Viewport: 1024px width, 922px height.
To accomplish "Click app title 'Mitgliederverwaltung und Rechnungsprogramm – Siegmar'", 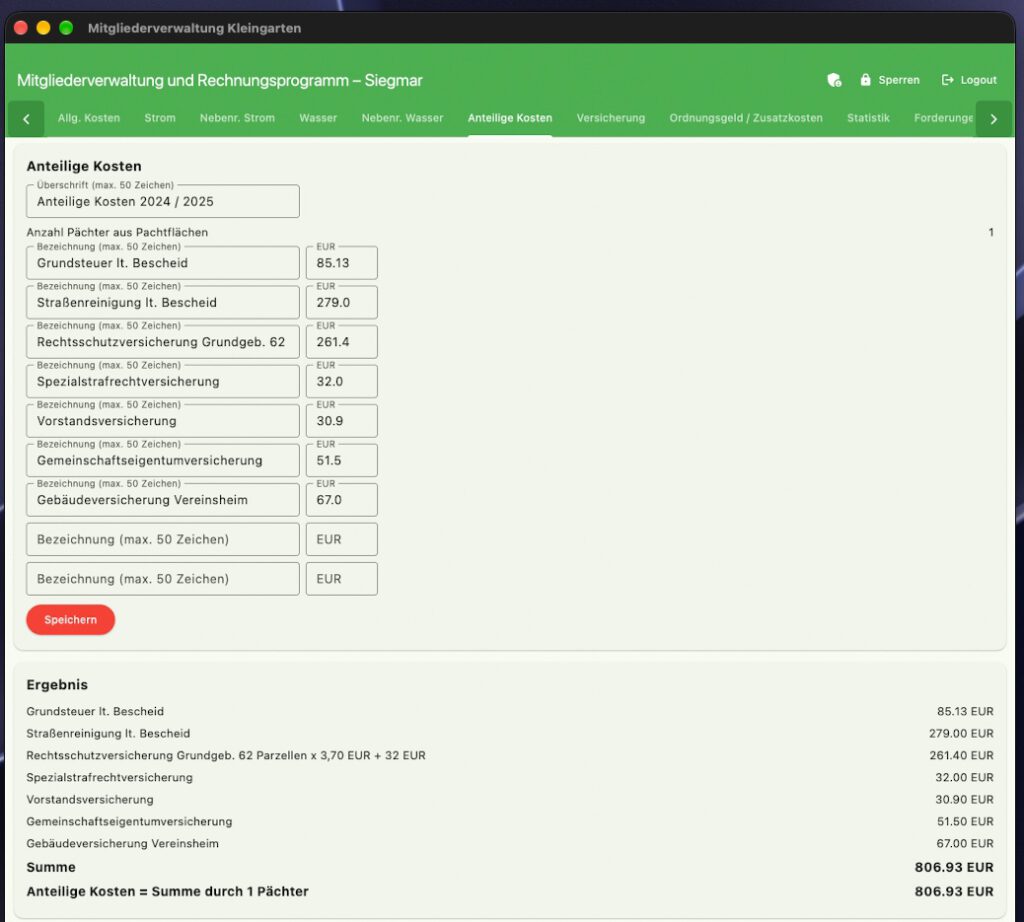I will (219, 80).
